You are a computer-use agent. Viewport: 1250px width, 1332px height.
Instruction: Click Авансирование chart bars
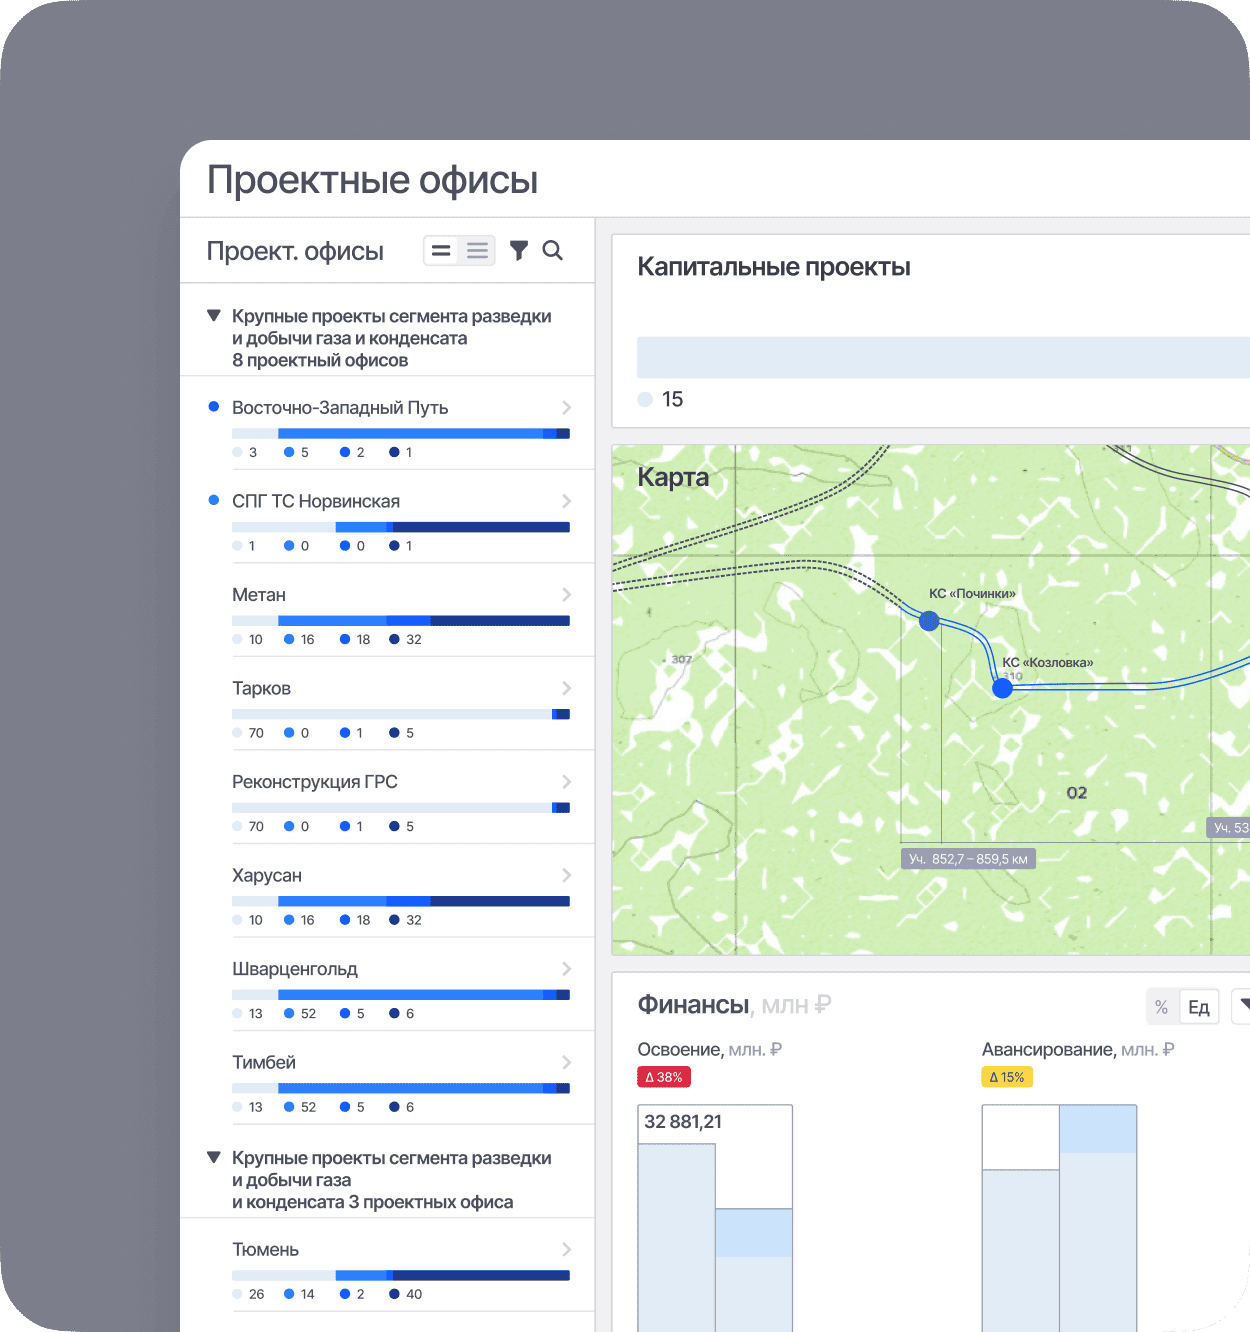1059,1218
